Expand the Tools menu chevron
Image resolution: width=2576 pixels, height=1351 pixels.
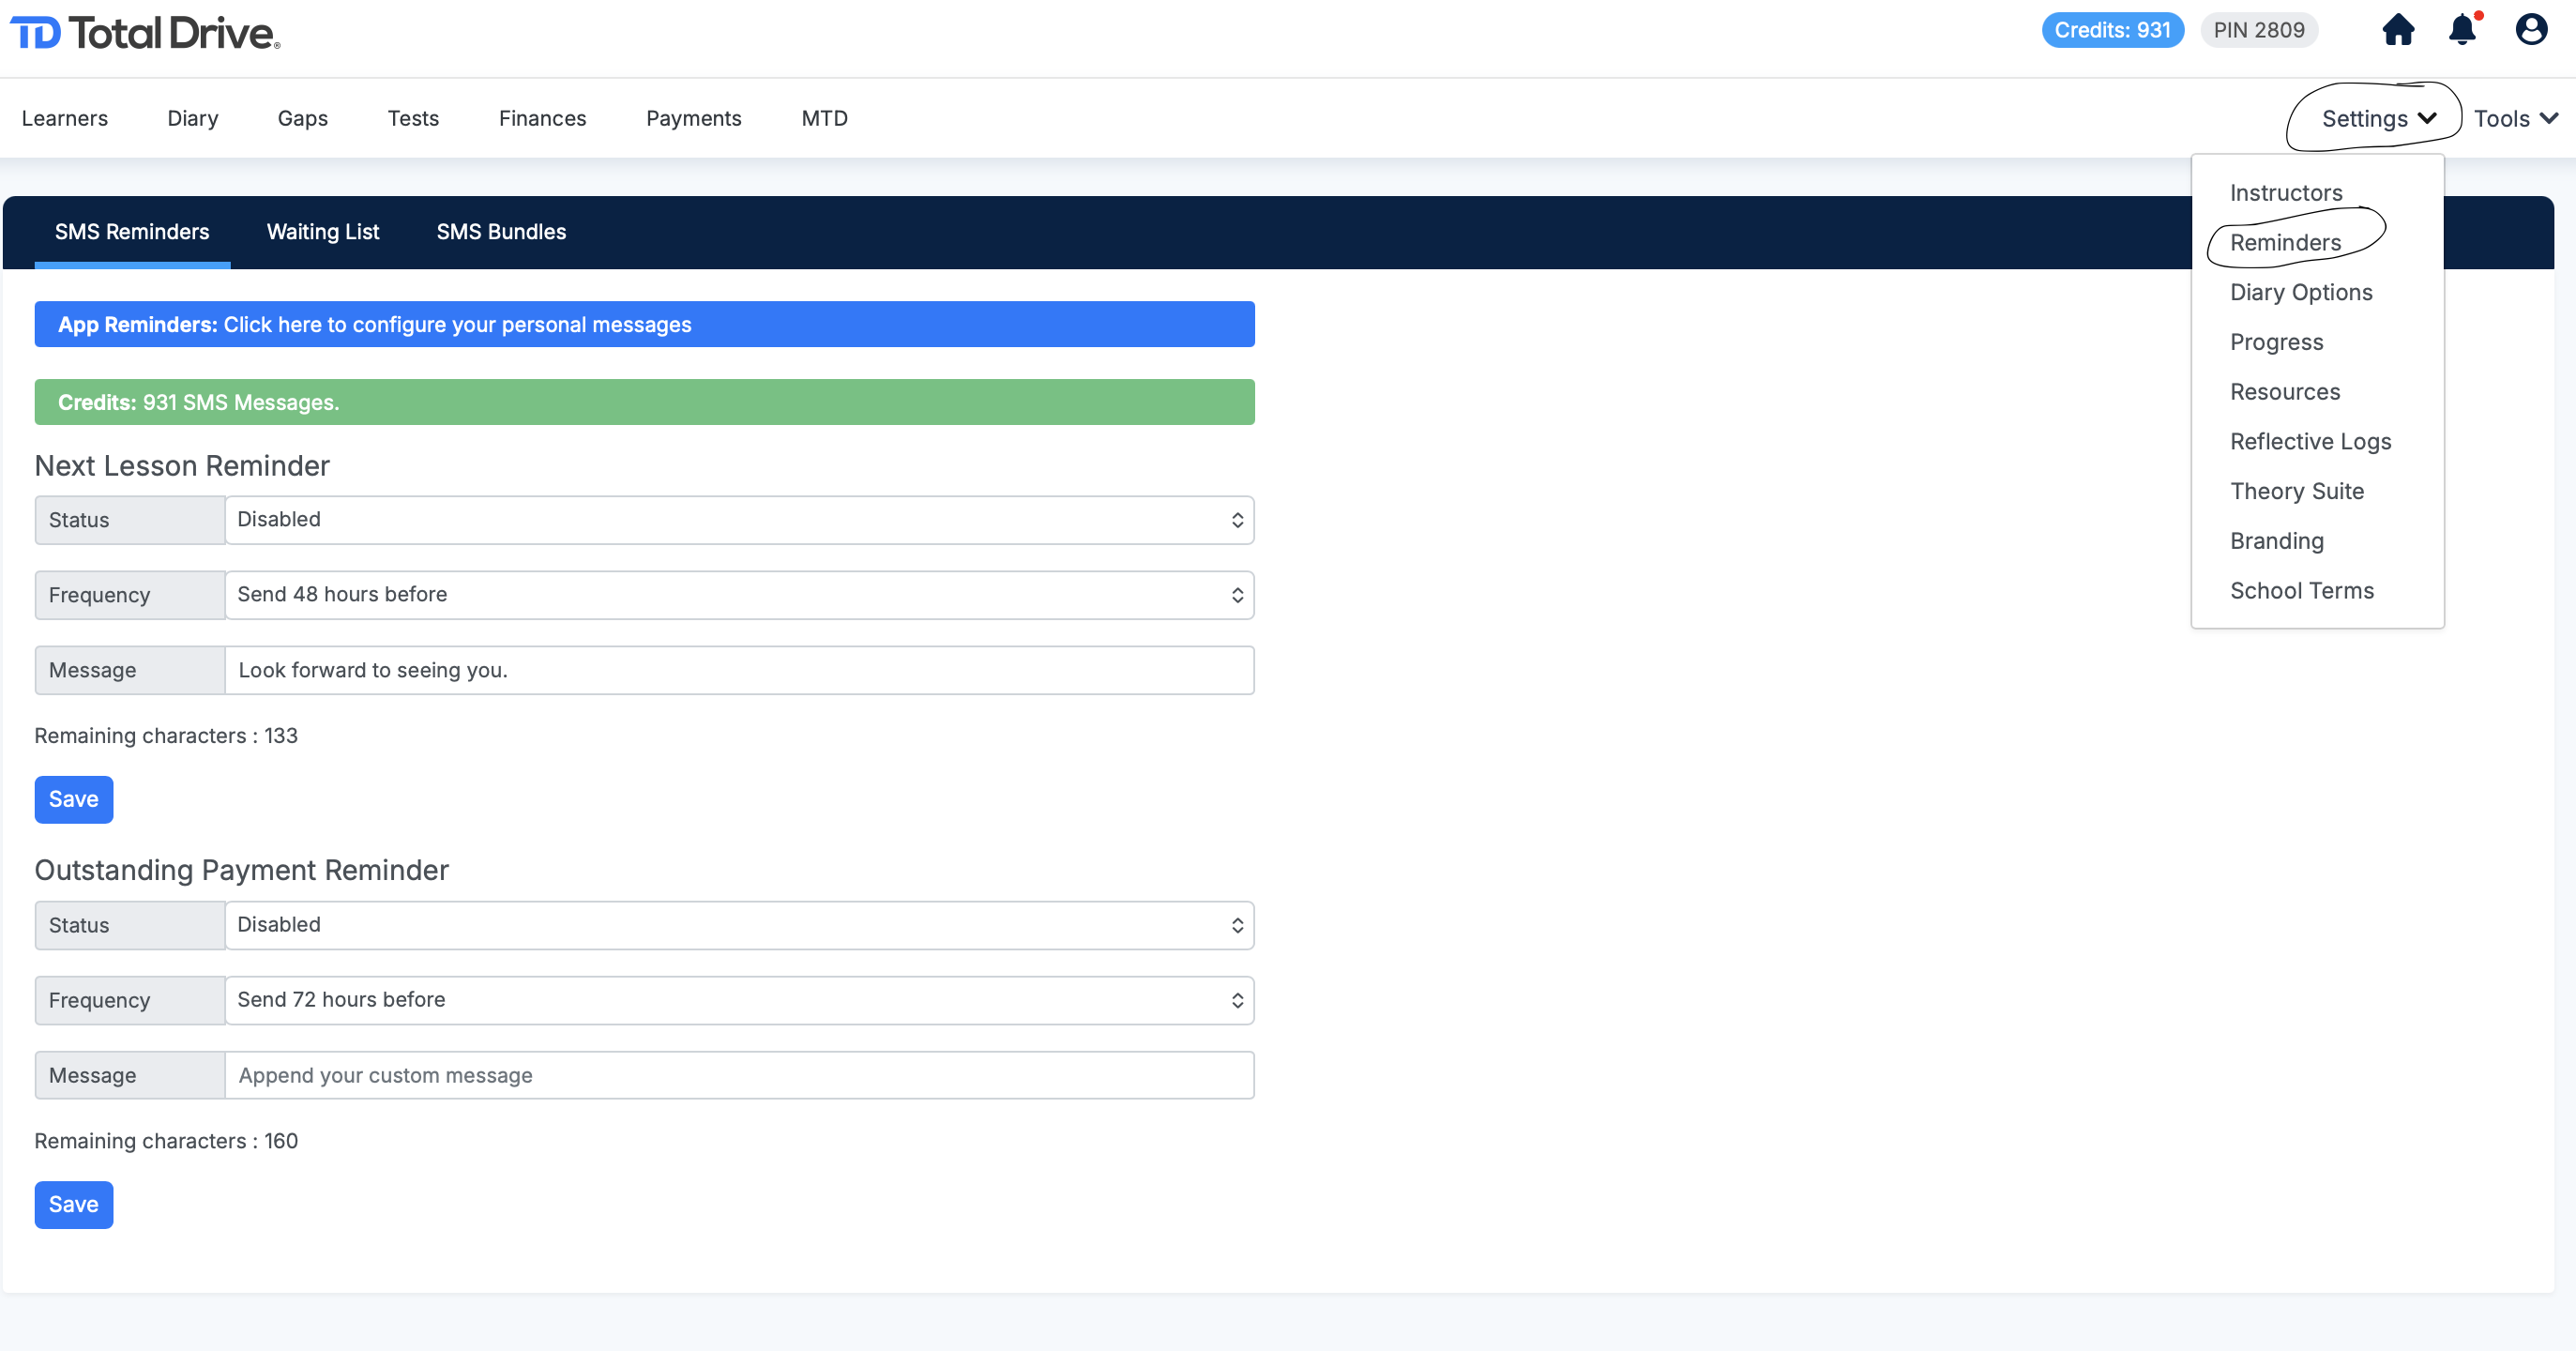click(2548, 118)
